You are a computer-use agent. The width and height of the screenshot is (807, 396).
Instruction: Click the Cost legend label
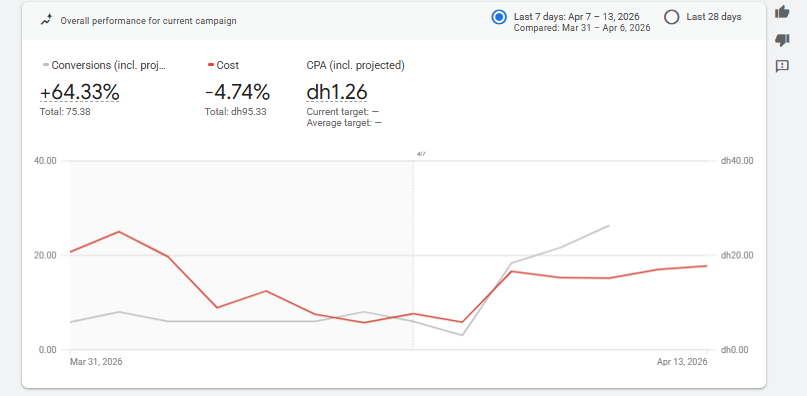click(x=227, y=65)
